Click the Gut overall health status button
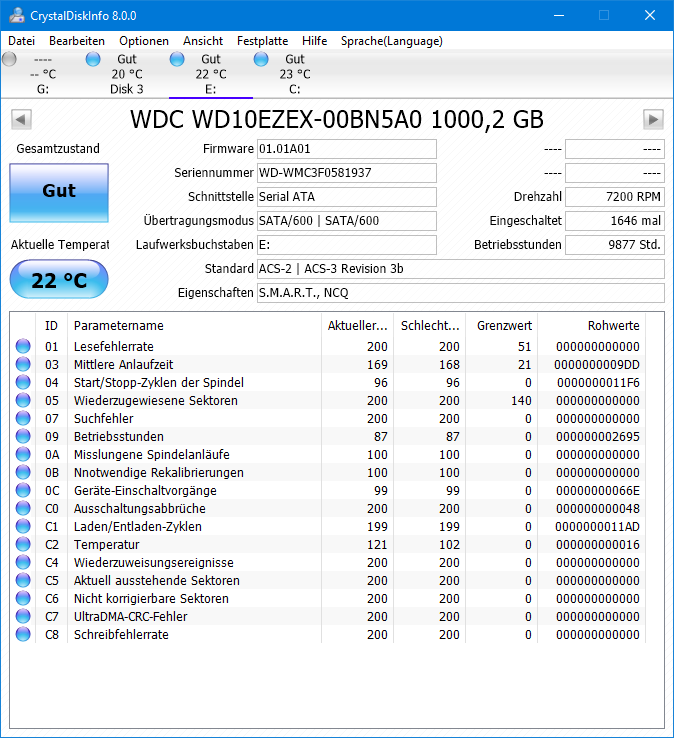Viewport: 674px width, 738px height. point(59,193)
